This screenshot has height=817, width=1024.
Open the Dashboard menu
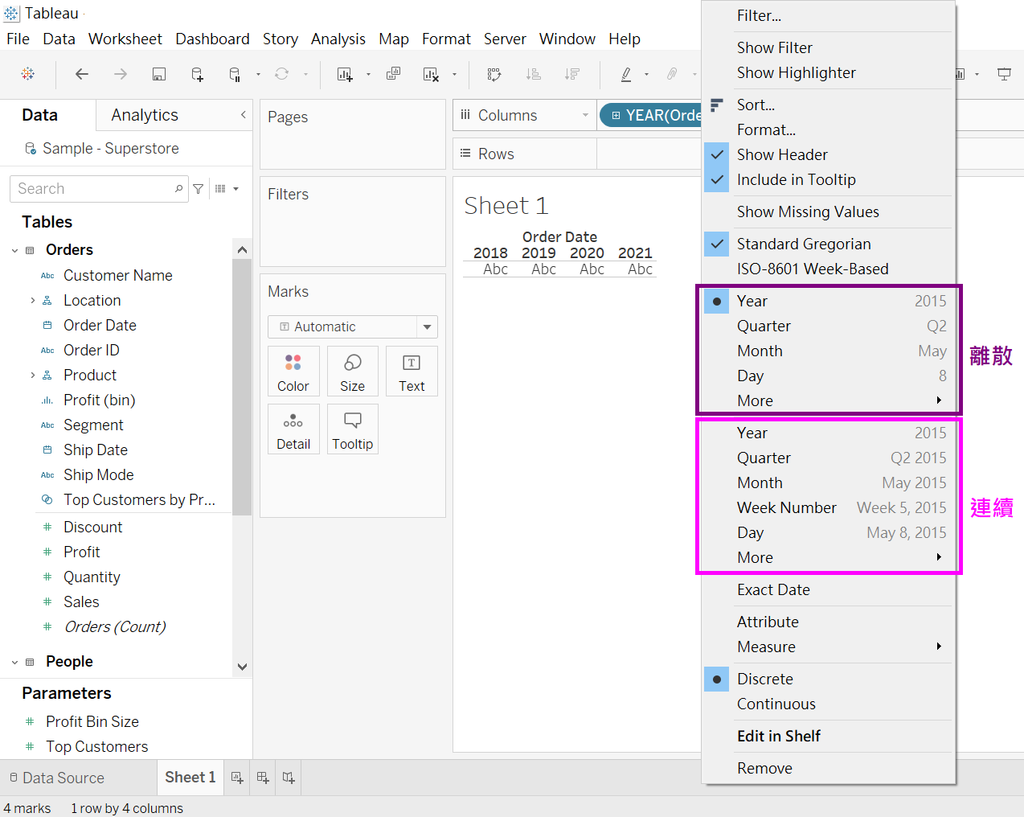pyautogui.click(x=212, y=39)
